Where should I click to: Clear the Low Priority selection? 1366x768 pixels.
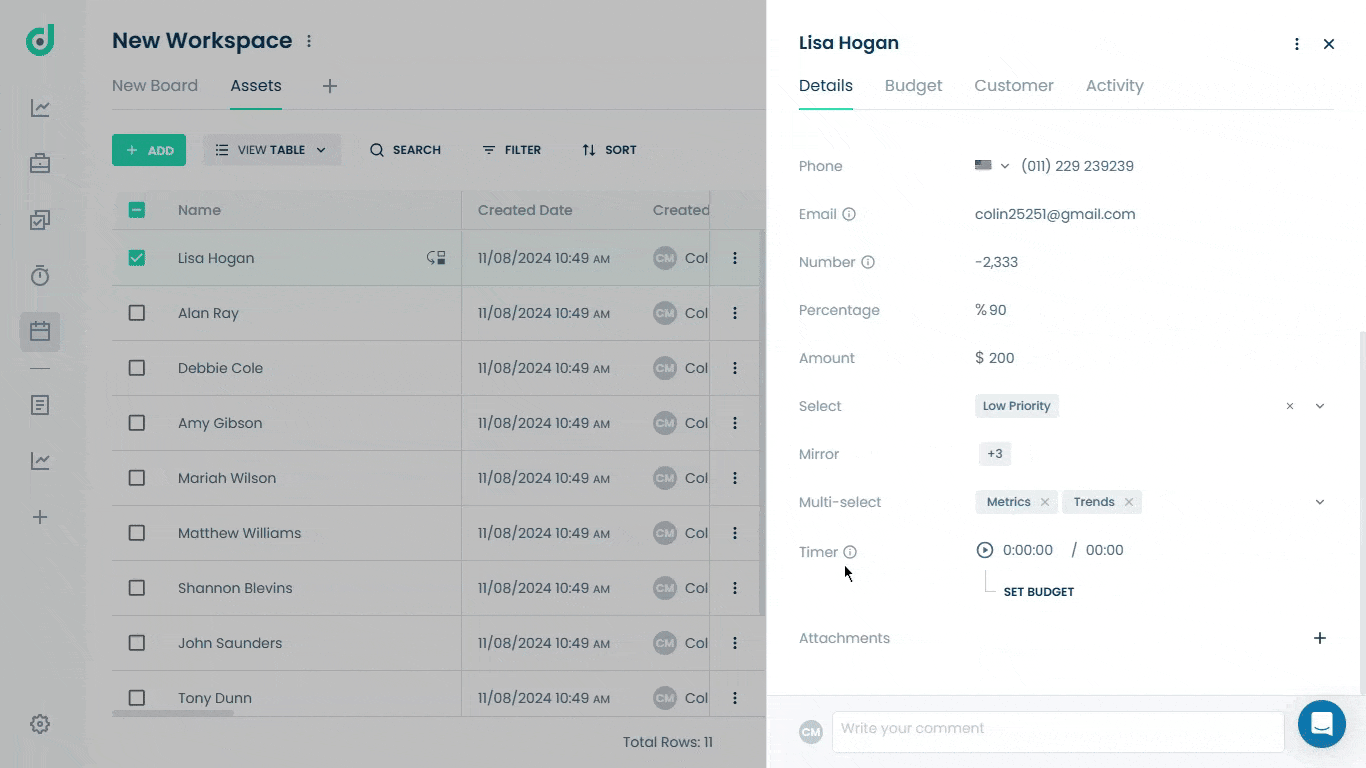(x=1290, y=406)
